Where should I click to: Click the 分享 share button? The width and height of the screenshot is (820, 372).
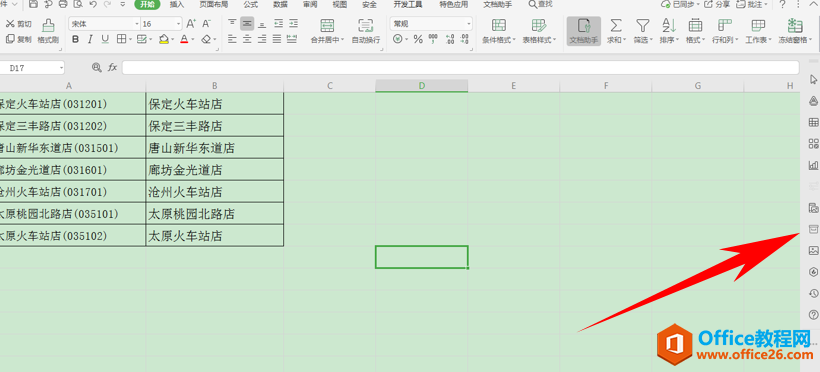(718, 5)
